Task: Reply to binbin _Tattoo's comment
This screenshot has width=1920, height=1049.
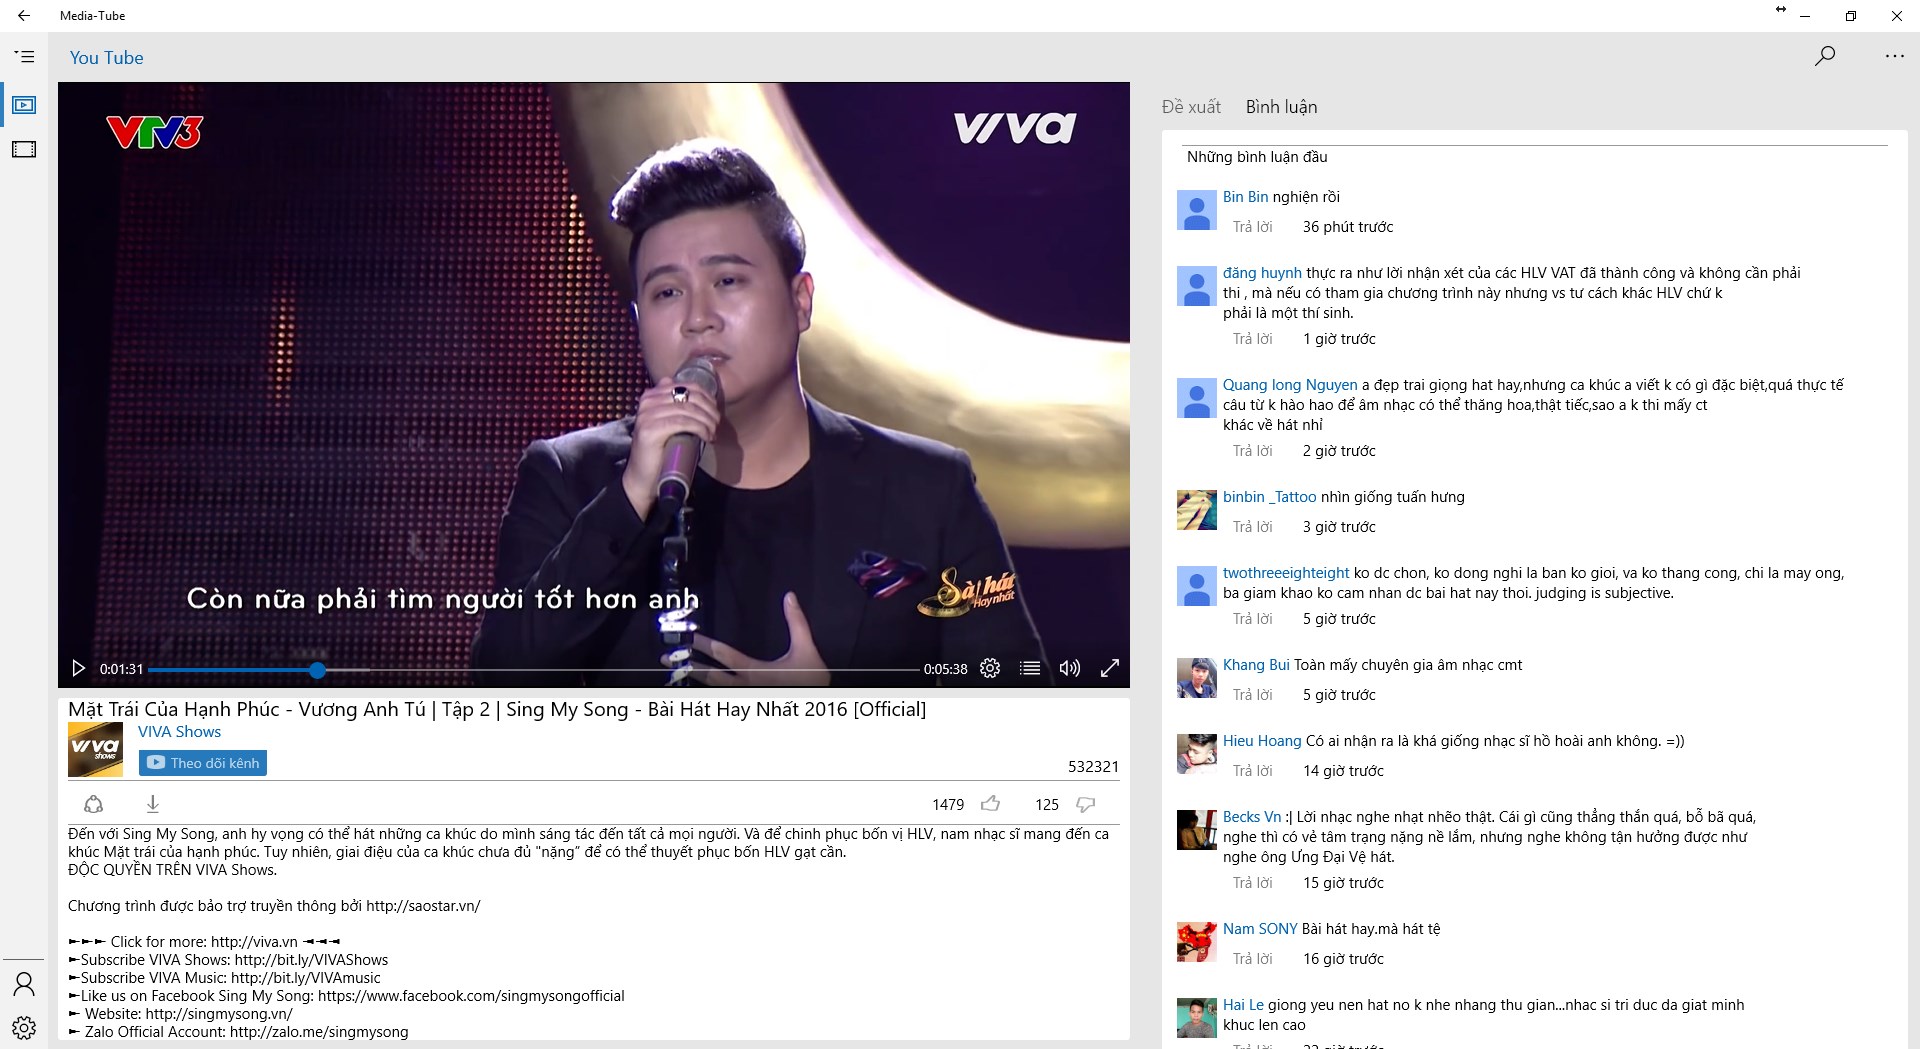Action: point(1252,527)
